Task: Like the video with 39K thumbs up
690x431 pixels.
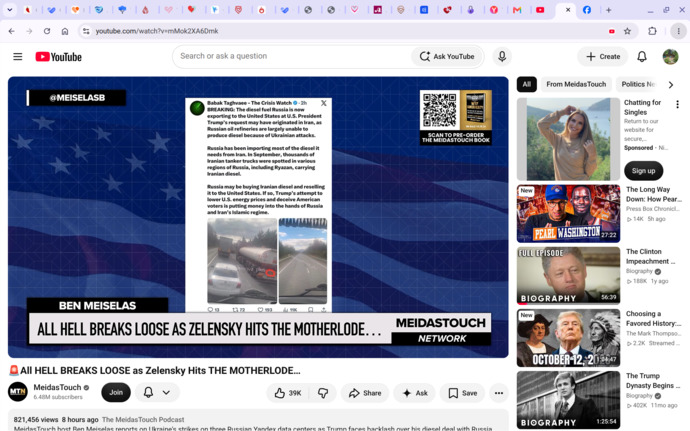Action: pyautogui.click(x=288, y=393)
